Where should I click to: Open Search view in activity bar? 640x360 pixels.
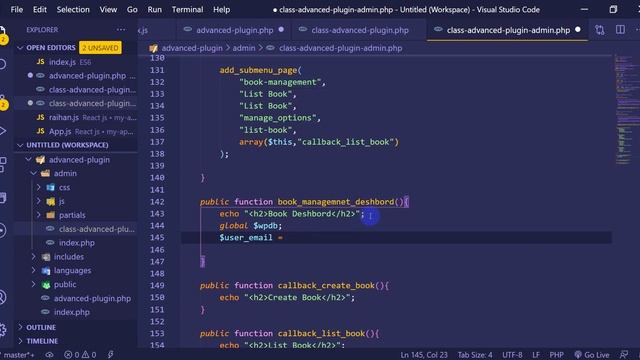(x=2, y=64)
